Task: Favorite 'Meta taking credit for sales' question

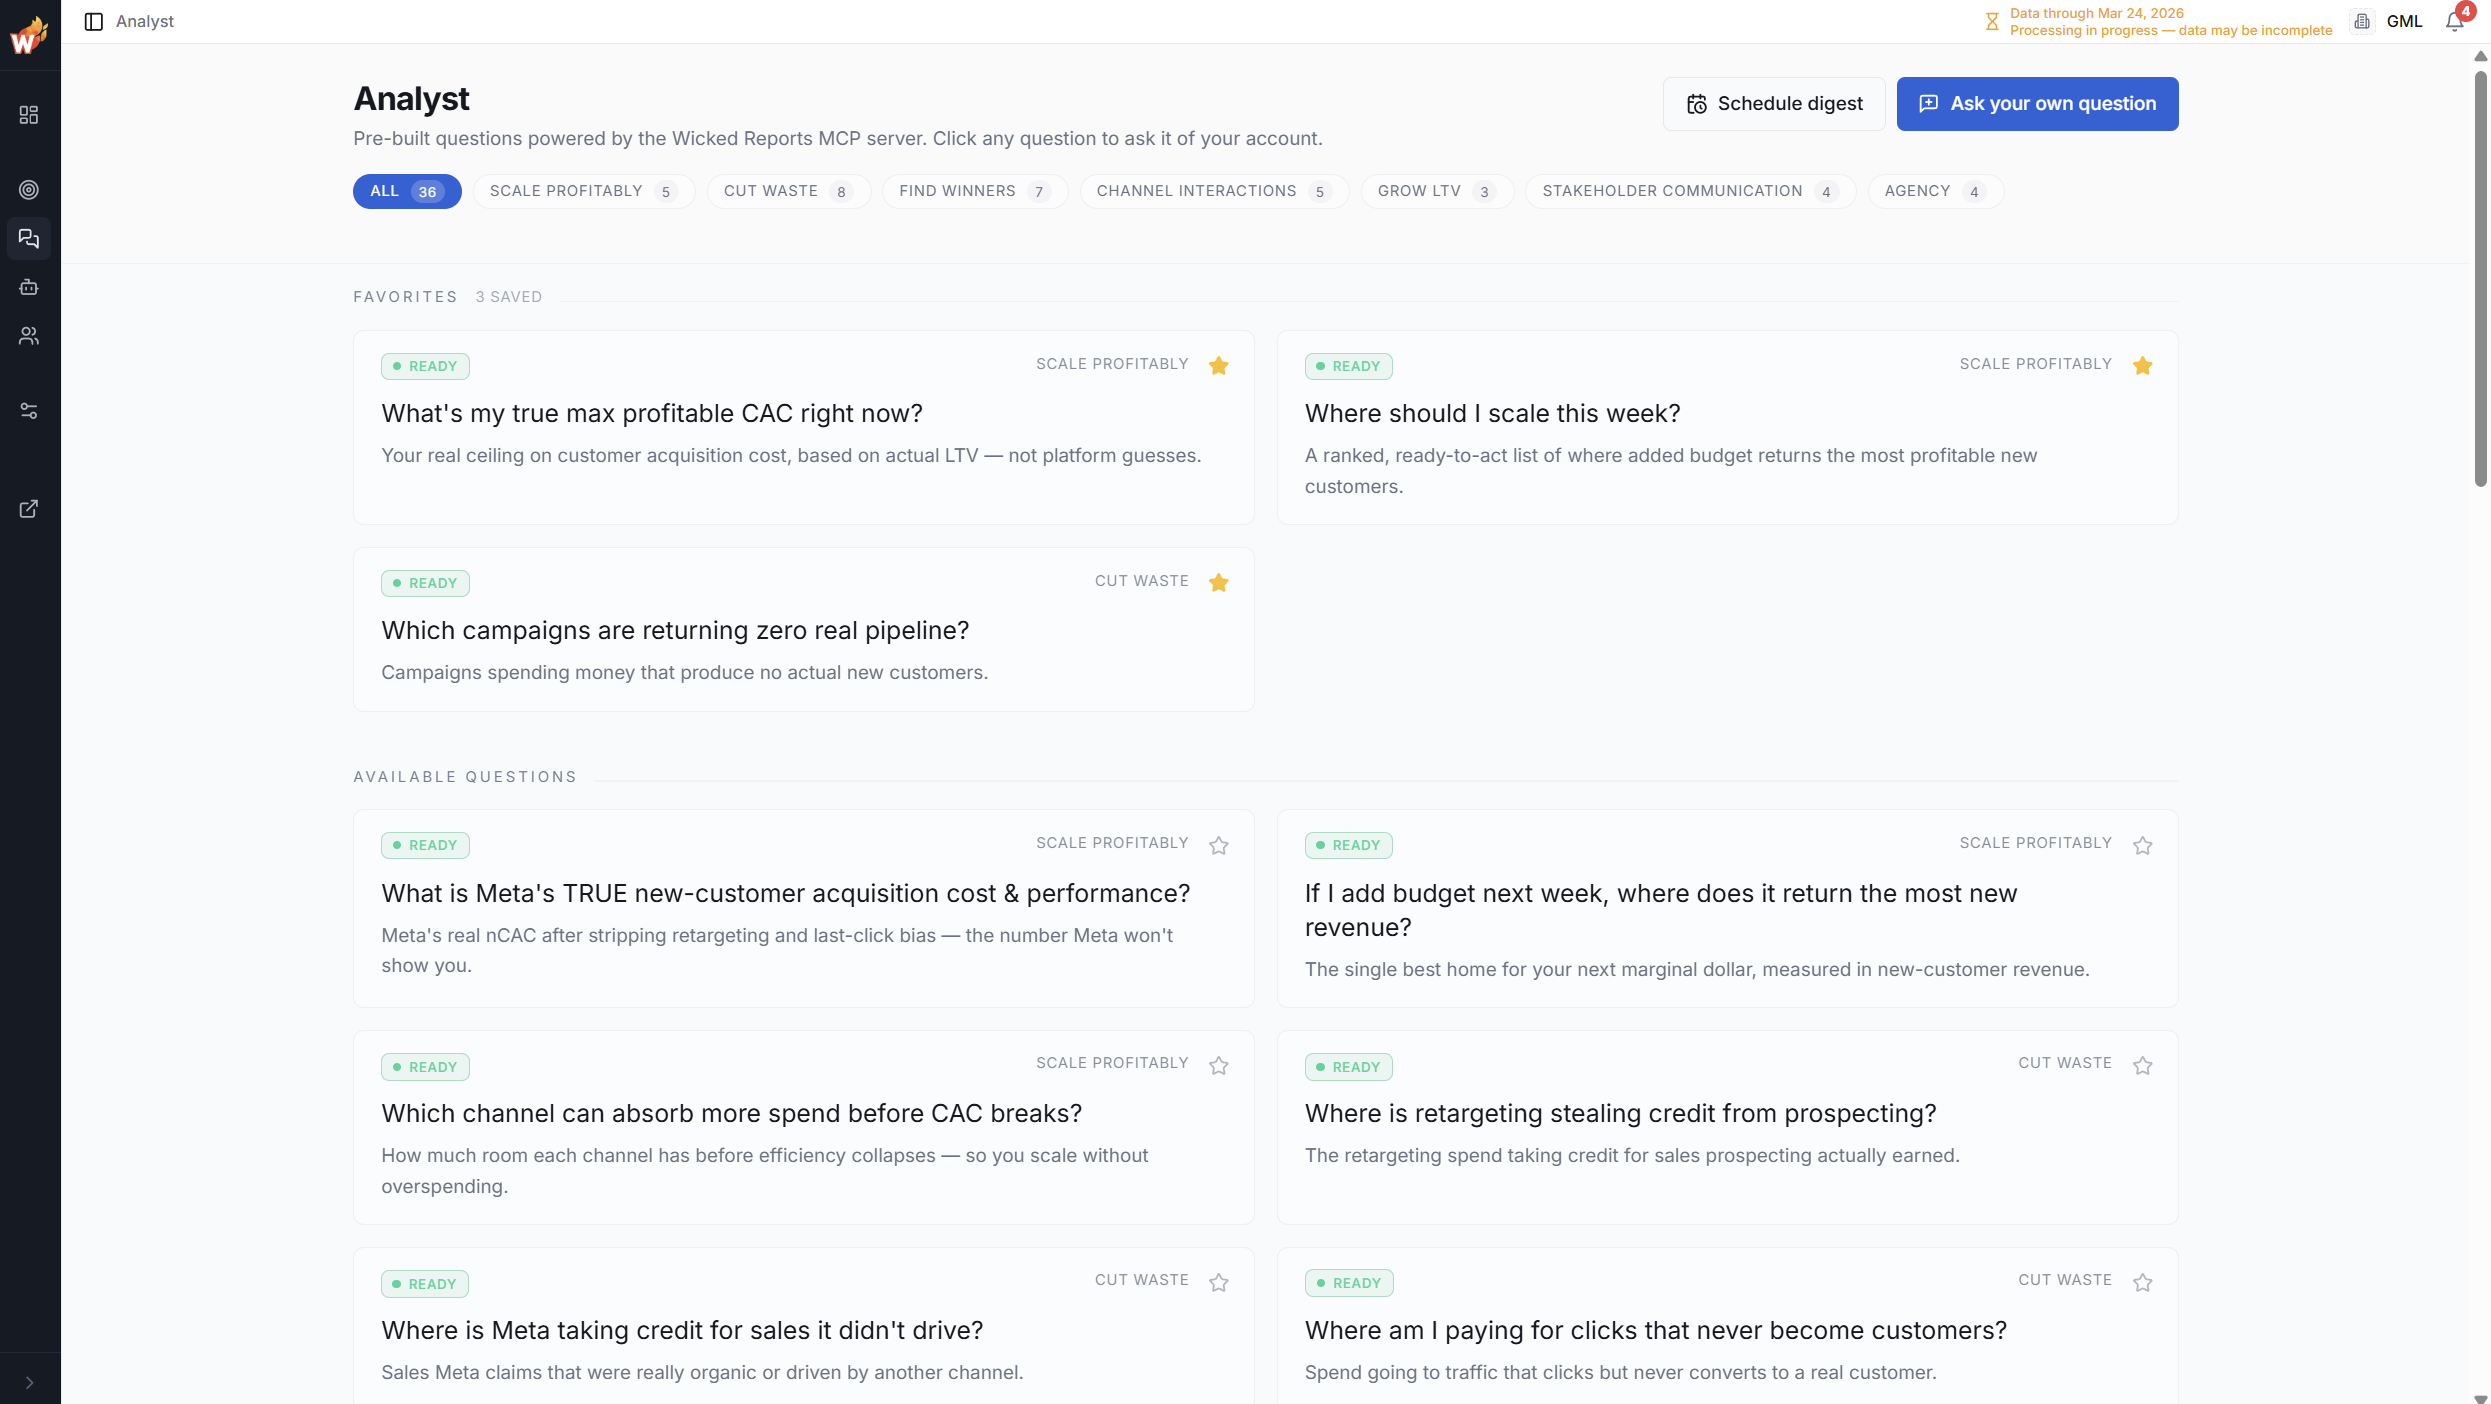Action: pyautogui.click(x=1218, y=1283)
